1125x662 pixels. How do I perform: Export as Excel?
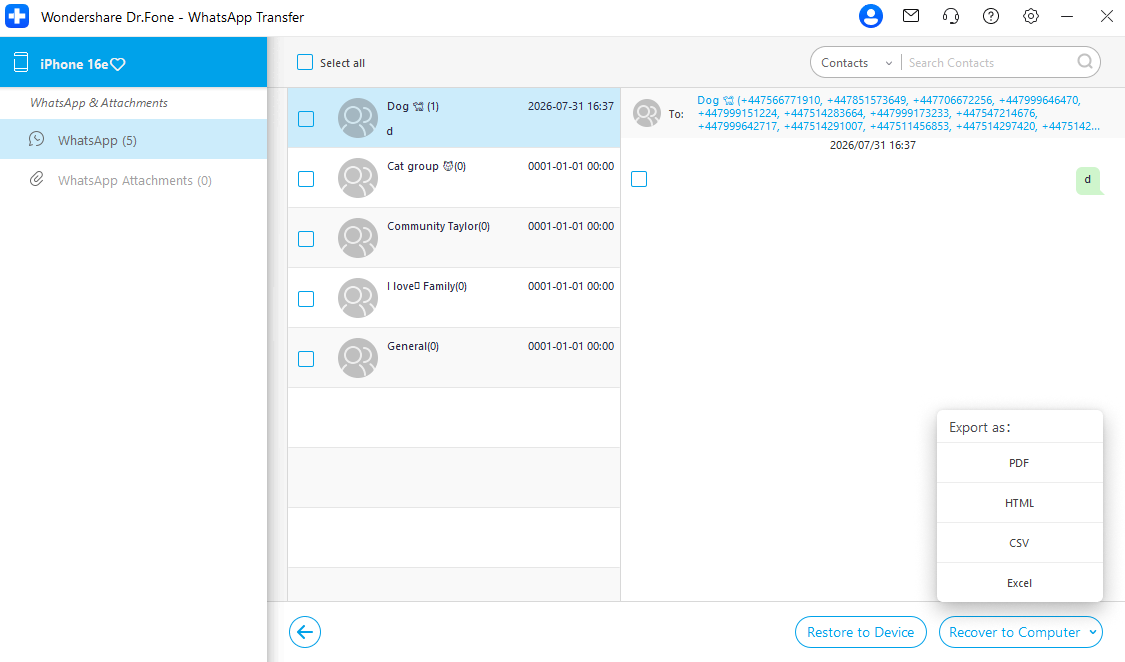(x=1020, y=583)
